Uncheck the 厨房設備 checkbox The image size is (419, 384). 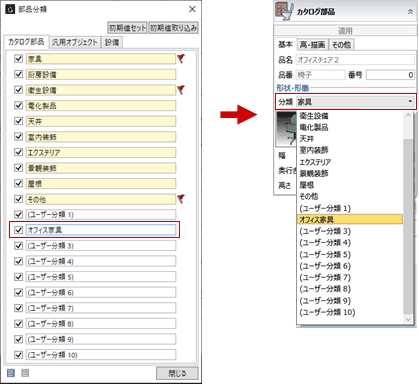click(x=19, y=74)
